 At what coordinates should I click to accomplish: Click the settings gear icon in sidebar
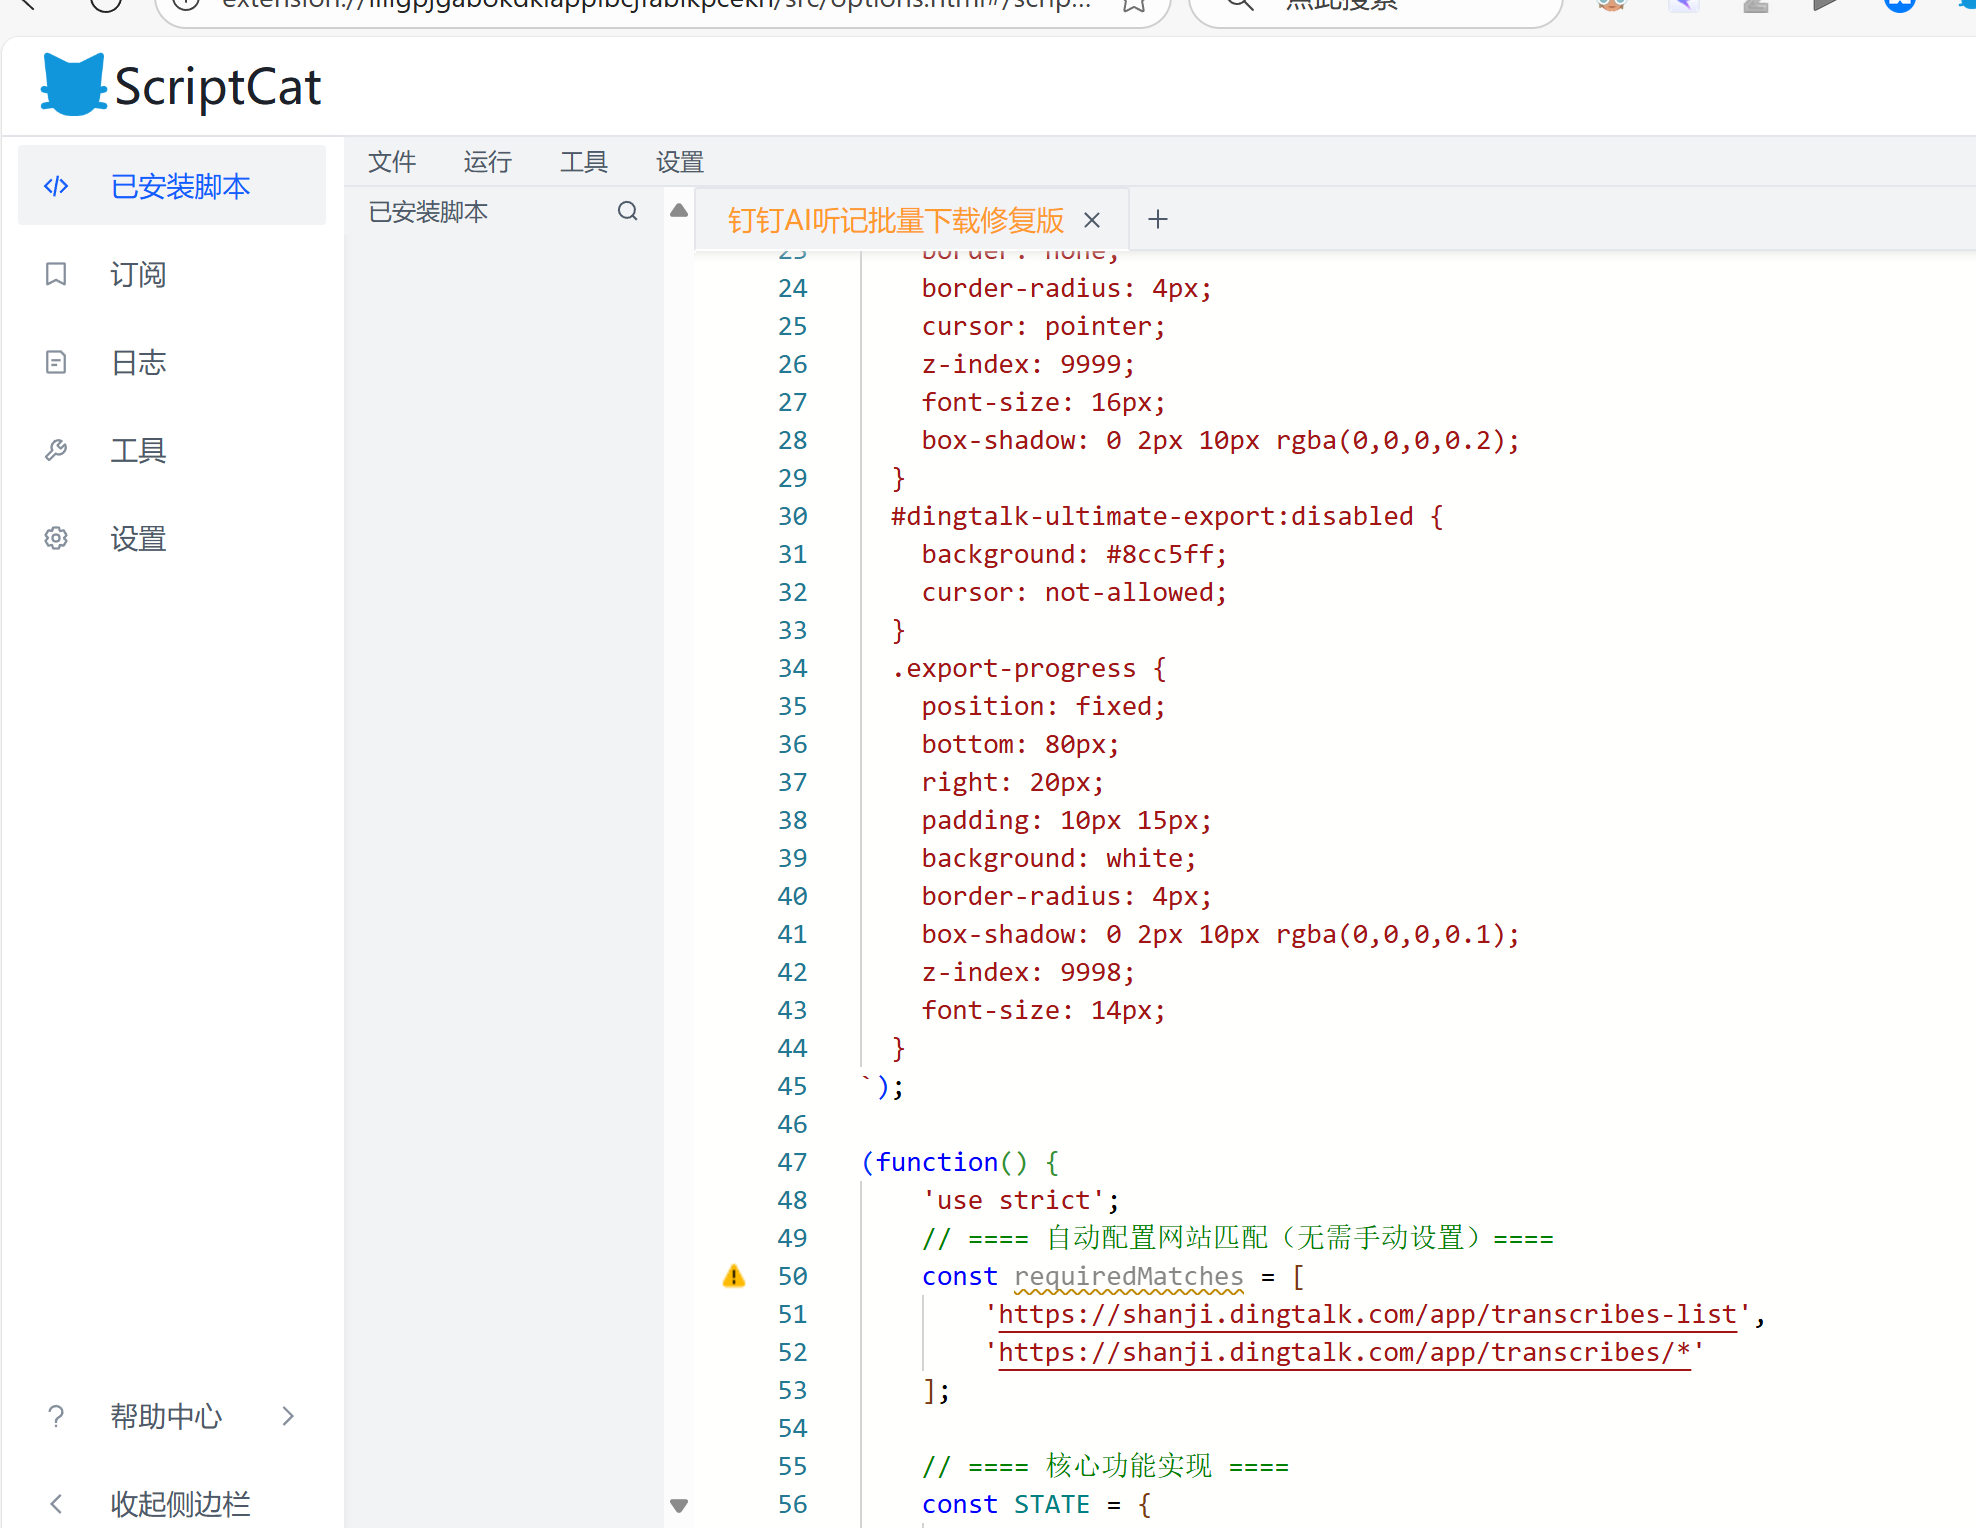point(56,538)
